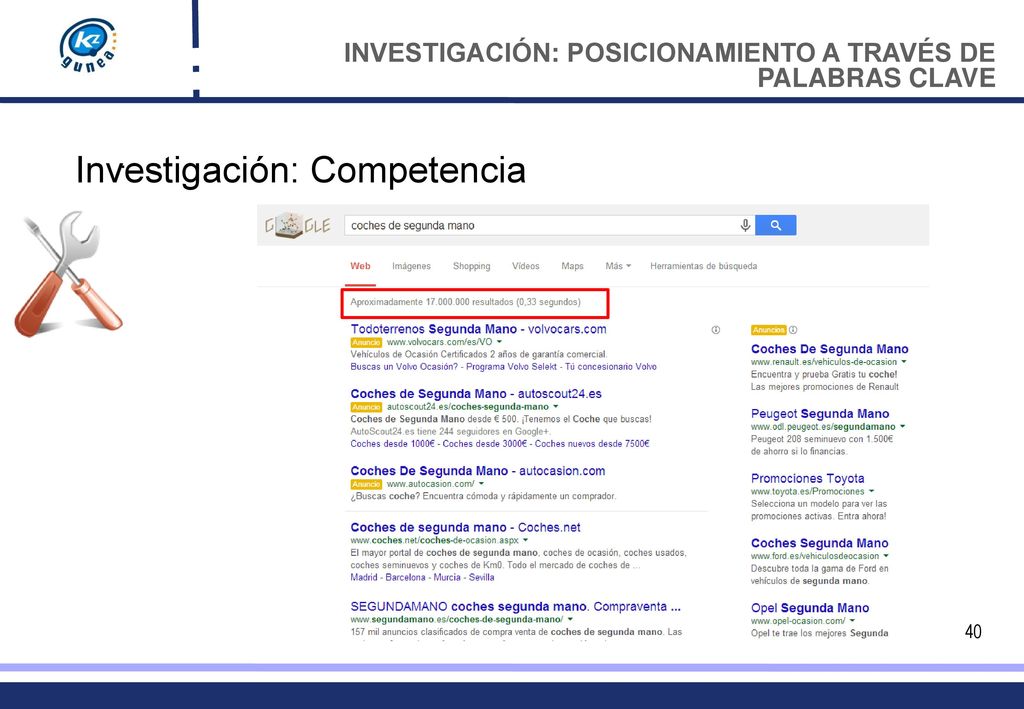1024x709 pixels.
Task: Open sidebar ad Opel Segunda Mano
Action: point(810,608)
